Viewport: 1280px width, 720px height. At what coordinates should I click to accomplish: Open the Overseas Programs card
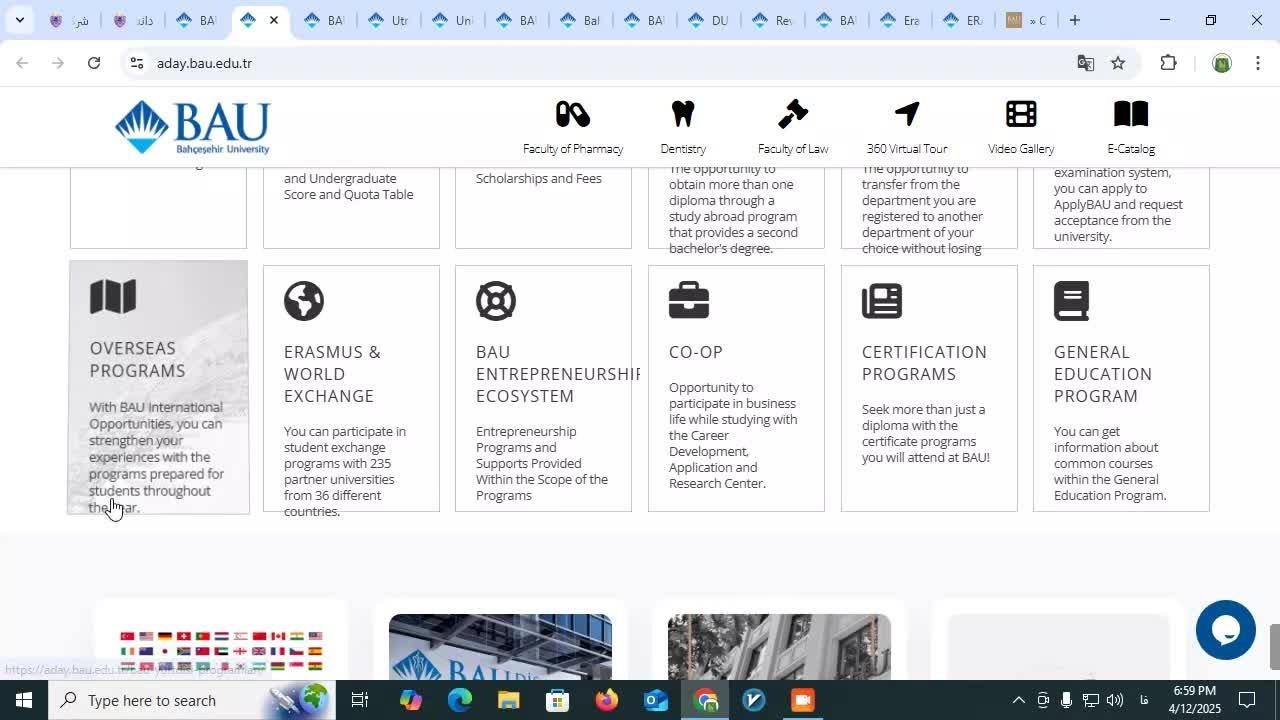(x=158, y=388)
